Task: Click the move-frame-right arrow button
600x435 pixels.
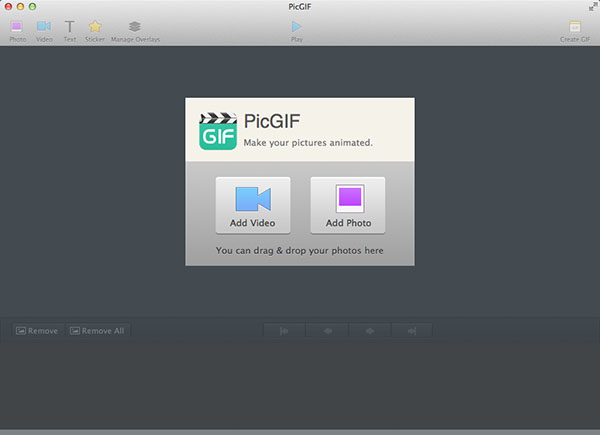Action: click(x=370, y=331)
